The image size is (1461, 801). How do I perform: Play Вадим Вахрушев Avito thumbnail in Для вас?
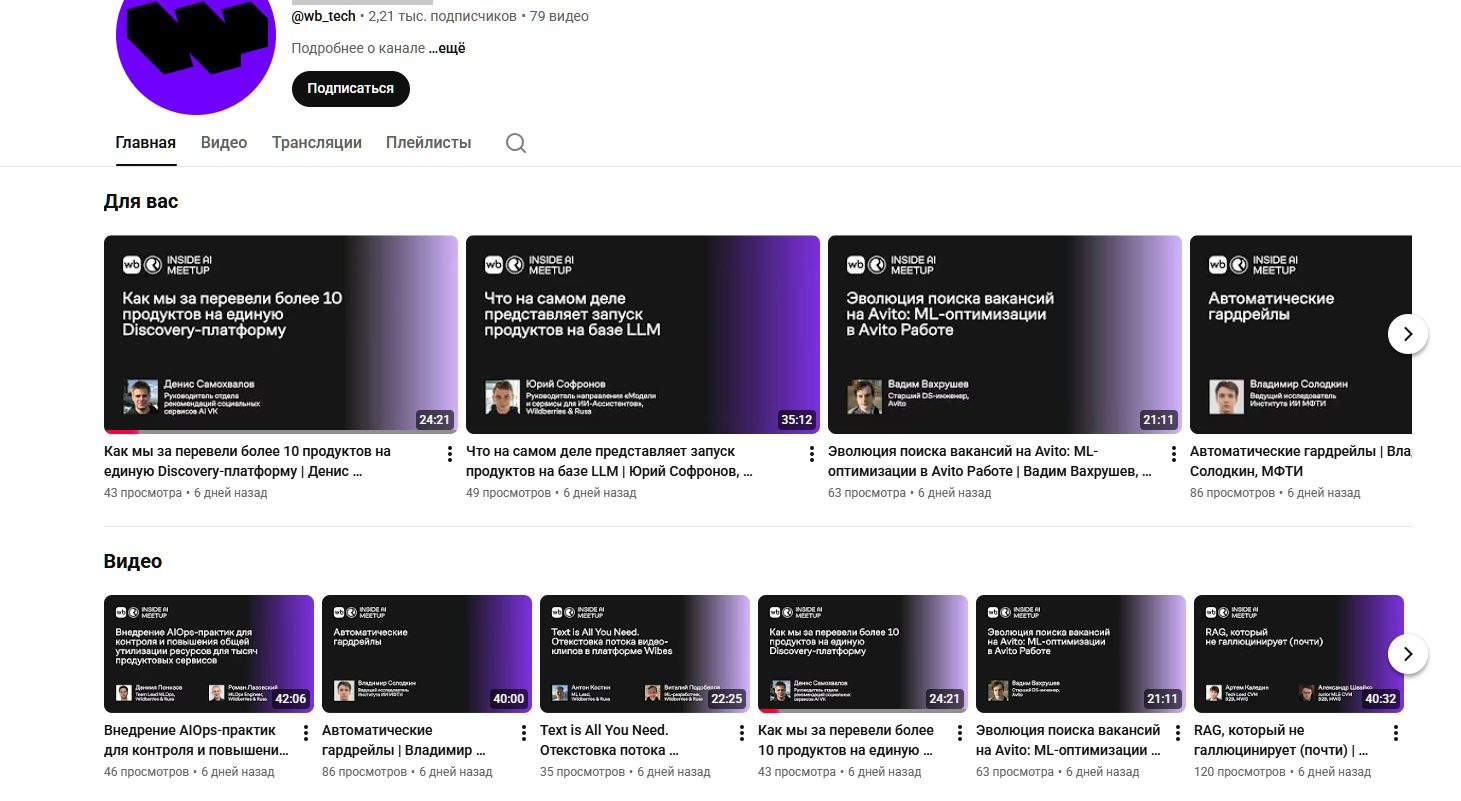[1005, 334]
